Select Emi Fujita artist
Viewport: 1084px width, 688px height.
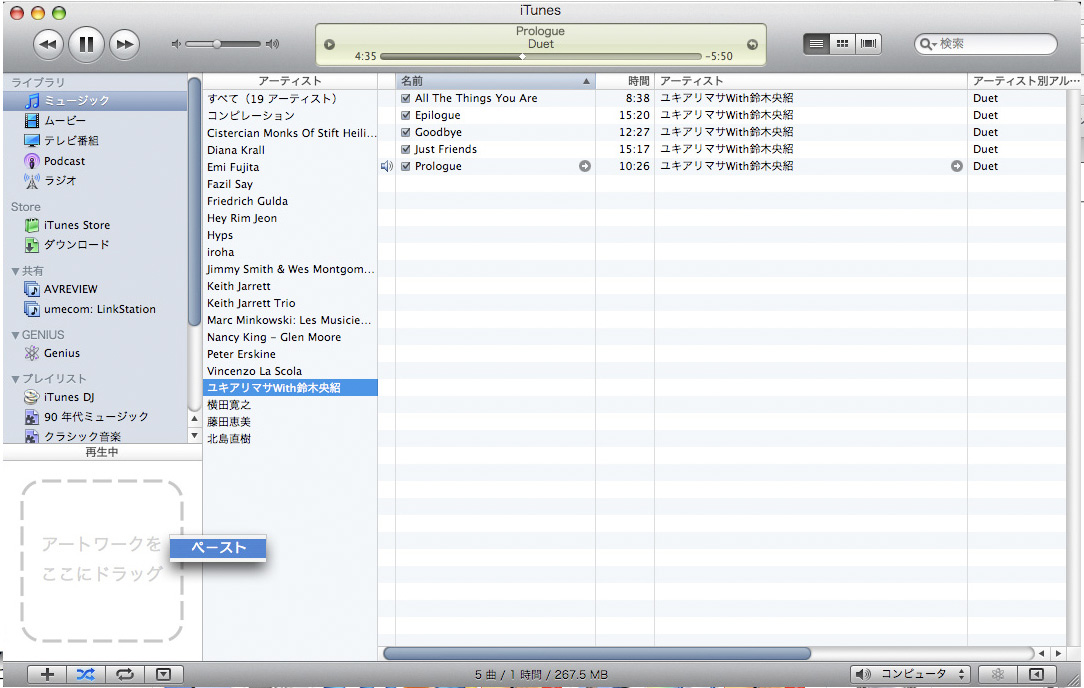pyautogui.click(x=290, y=167)
